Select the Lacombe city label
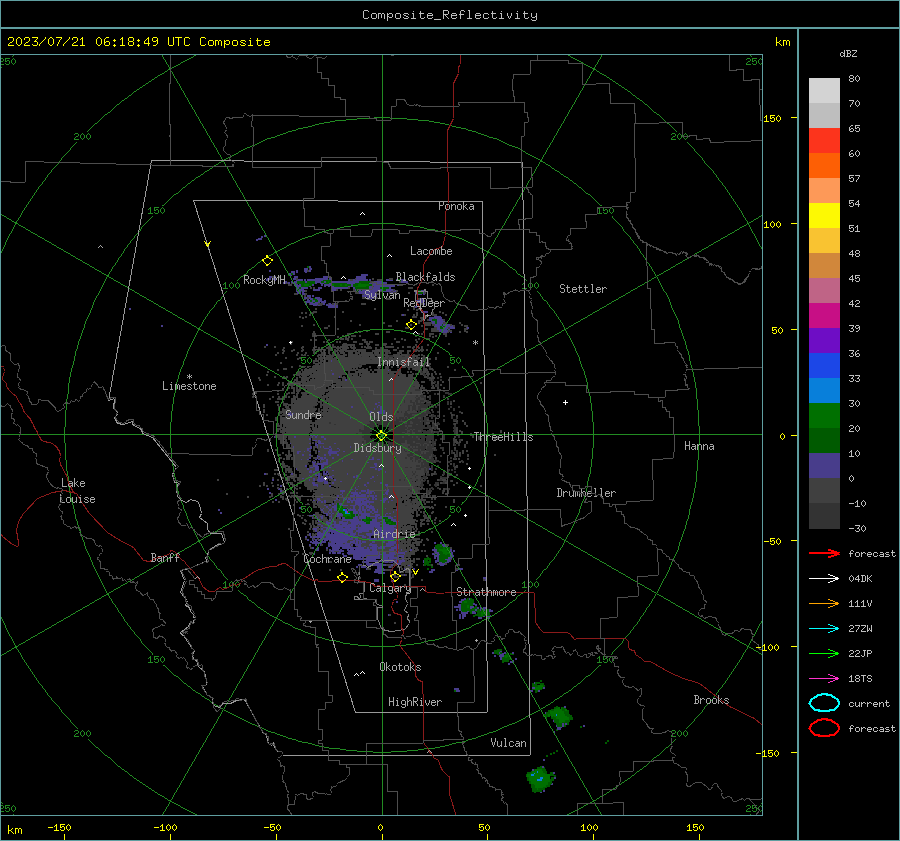The width and height of the screenshot is (900, 841). click(431, 251)
